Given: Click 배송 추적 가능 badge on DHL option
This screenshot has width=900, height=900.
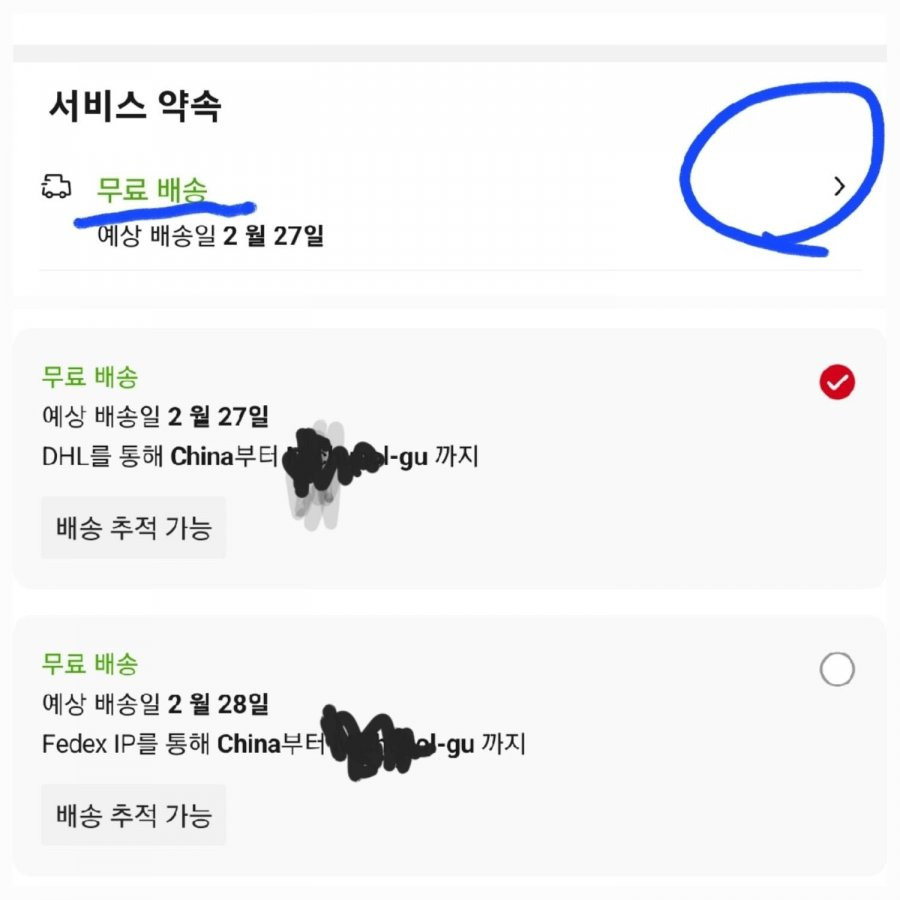Looking at the screenshot, I should click(x=133, y=527).
